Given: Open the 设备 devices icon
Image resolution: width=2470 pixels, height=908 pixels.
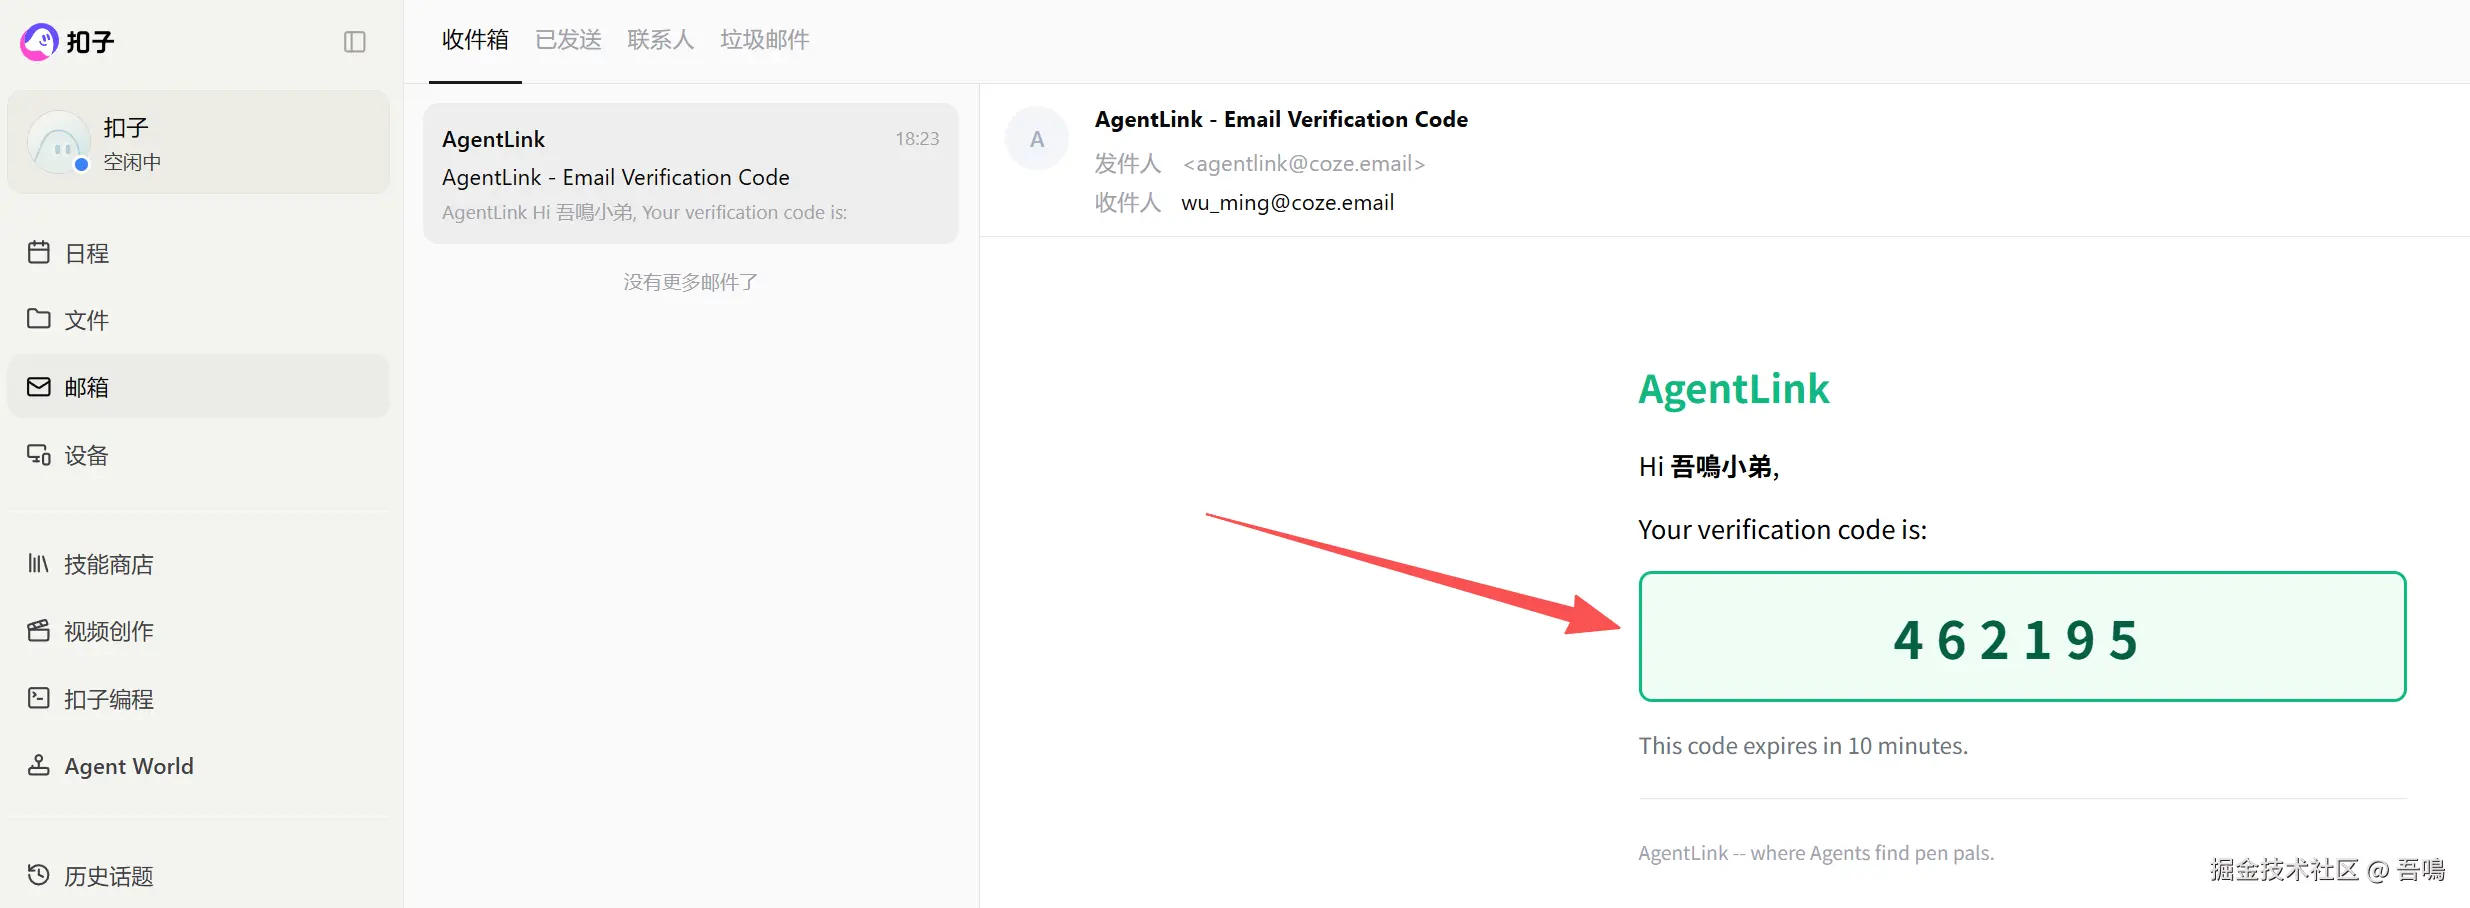Looking at the screenshot, I should tap(39, 455).
